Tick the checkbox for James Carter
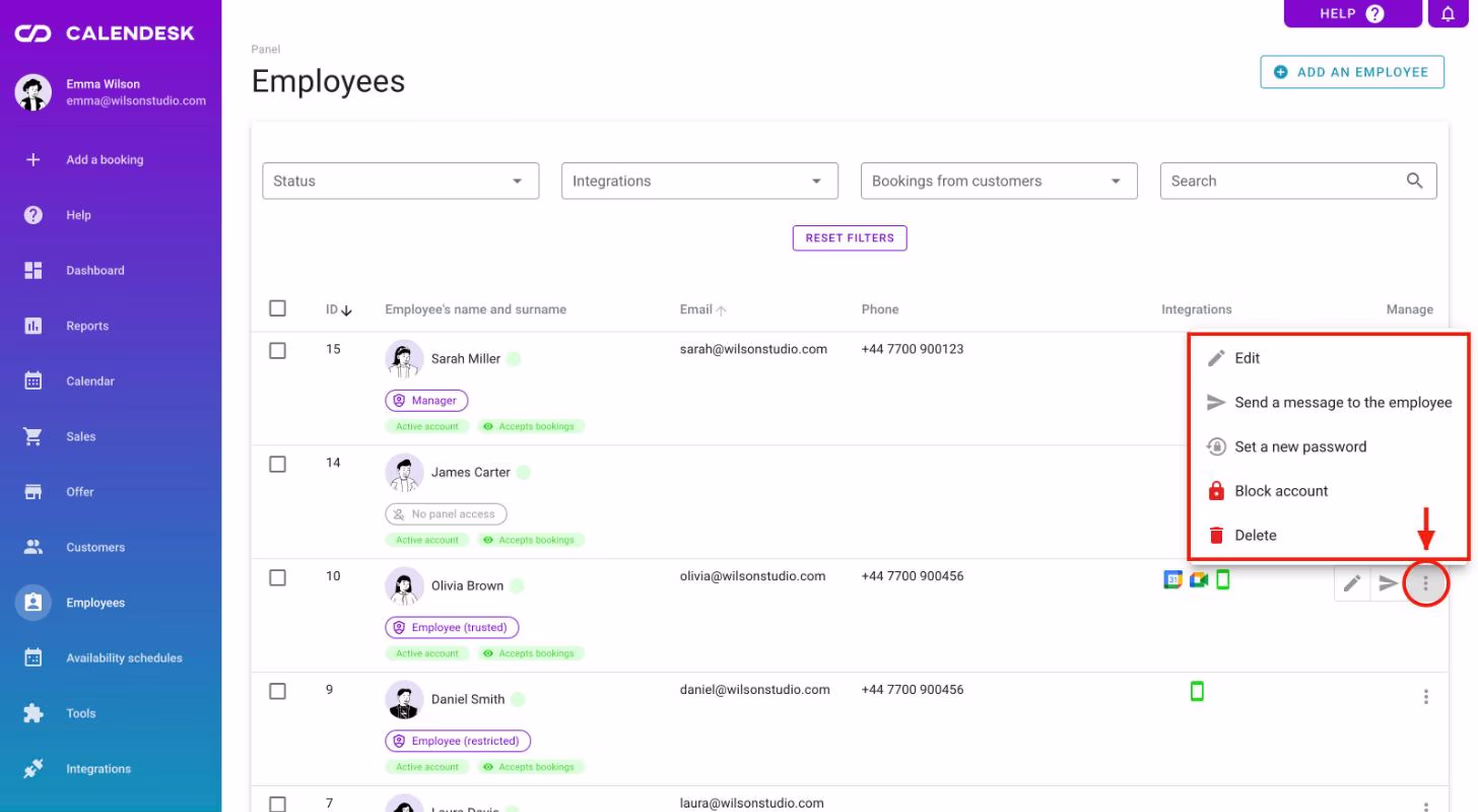Viewport: 1478px width, 812px height. [278, 464]
